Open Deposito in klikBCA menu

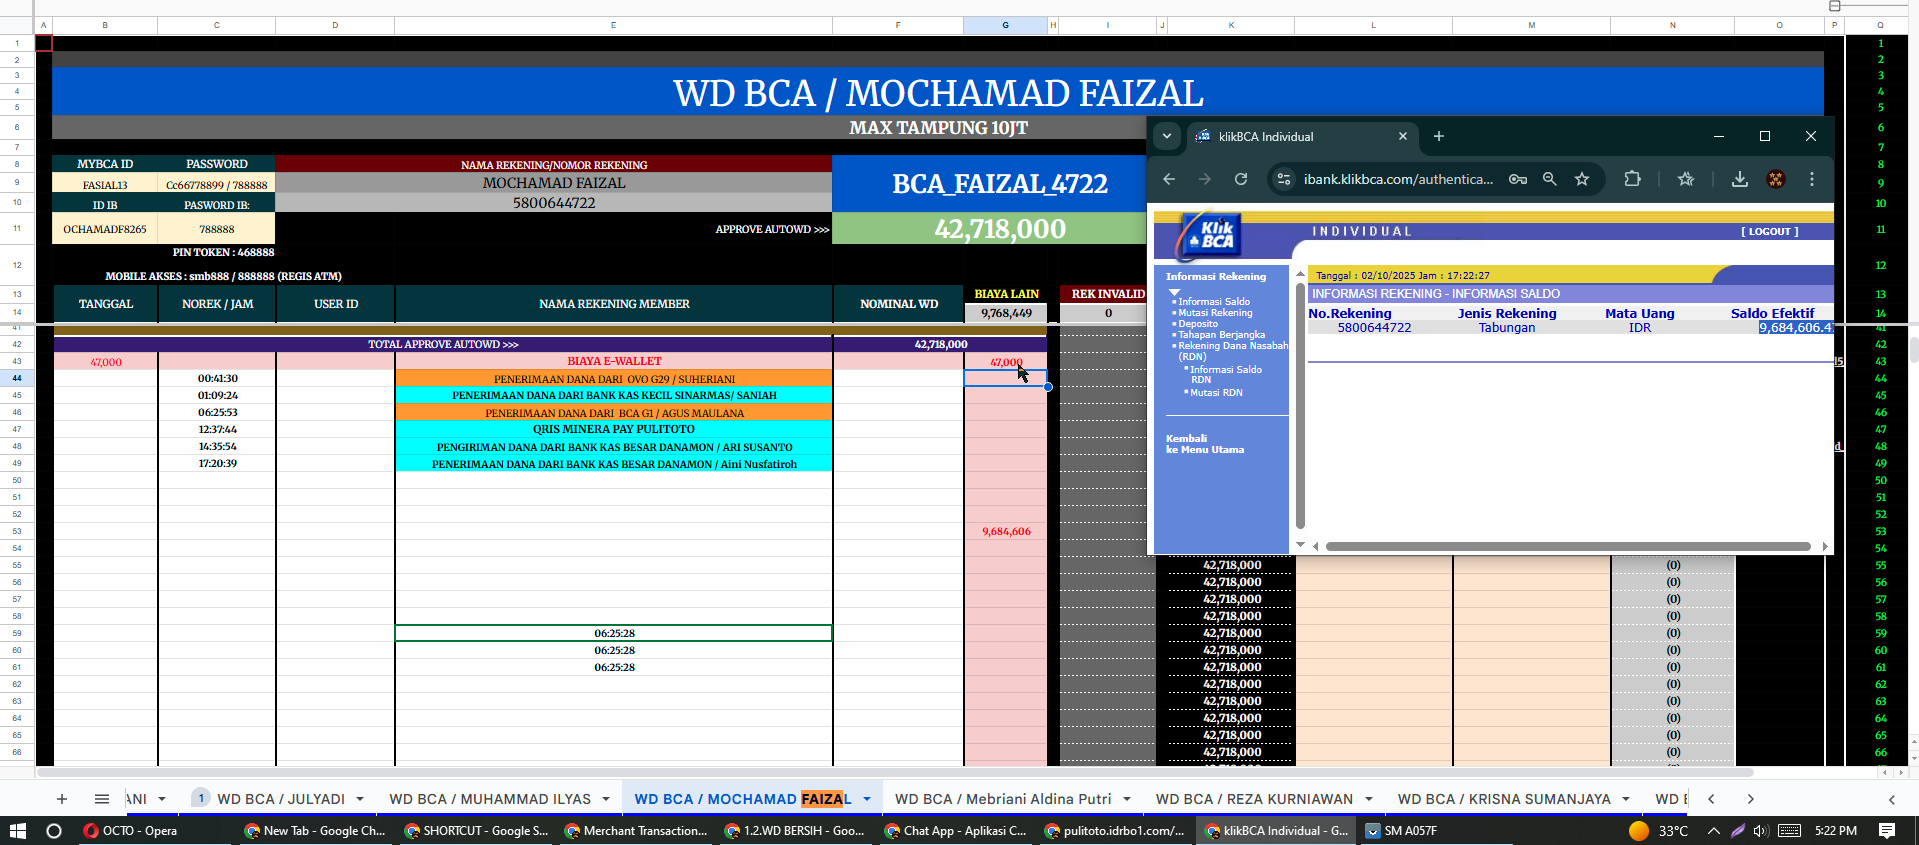1198,324
